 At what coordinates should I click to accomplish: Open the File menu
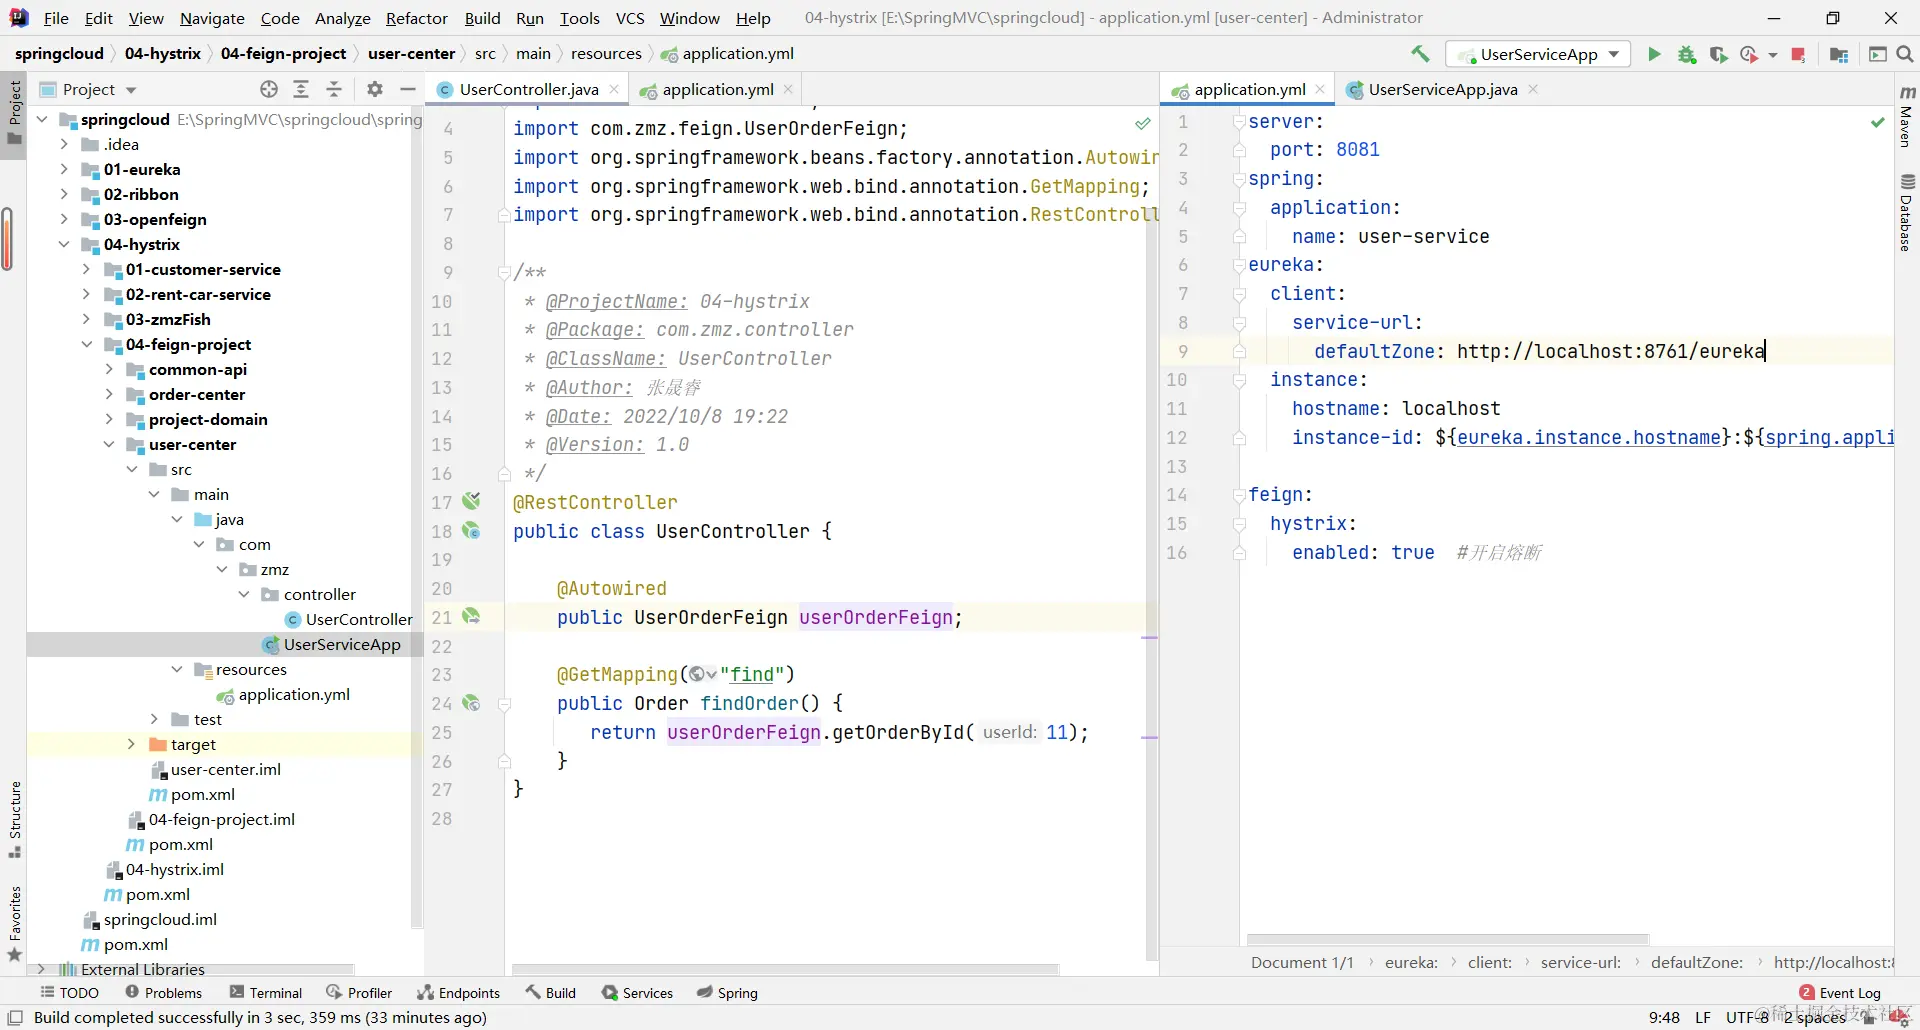point(56,18)
